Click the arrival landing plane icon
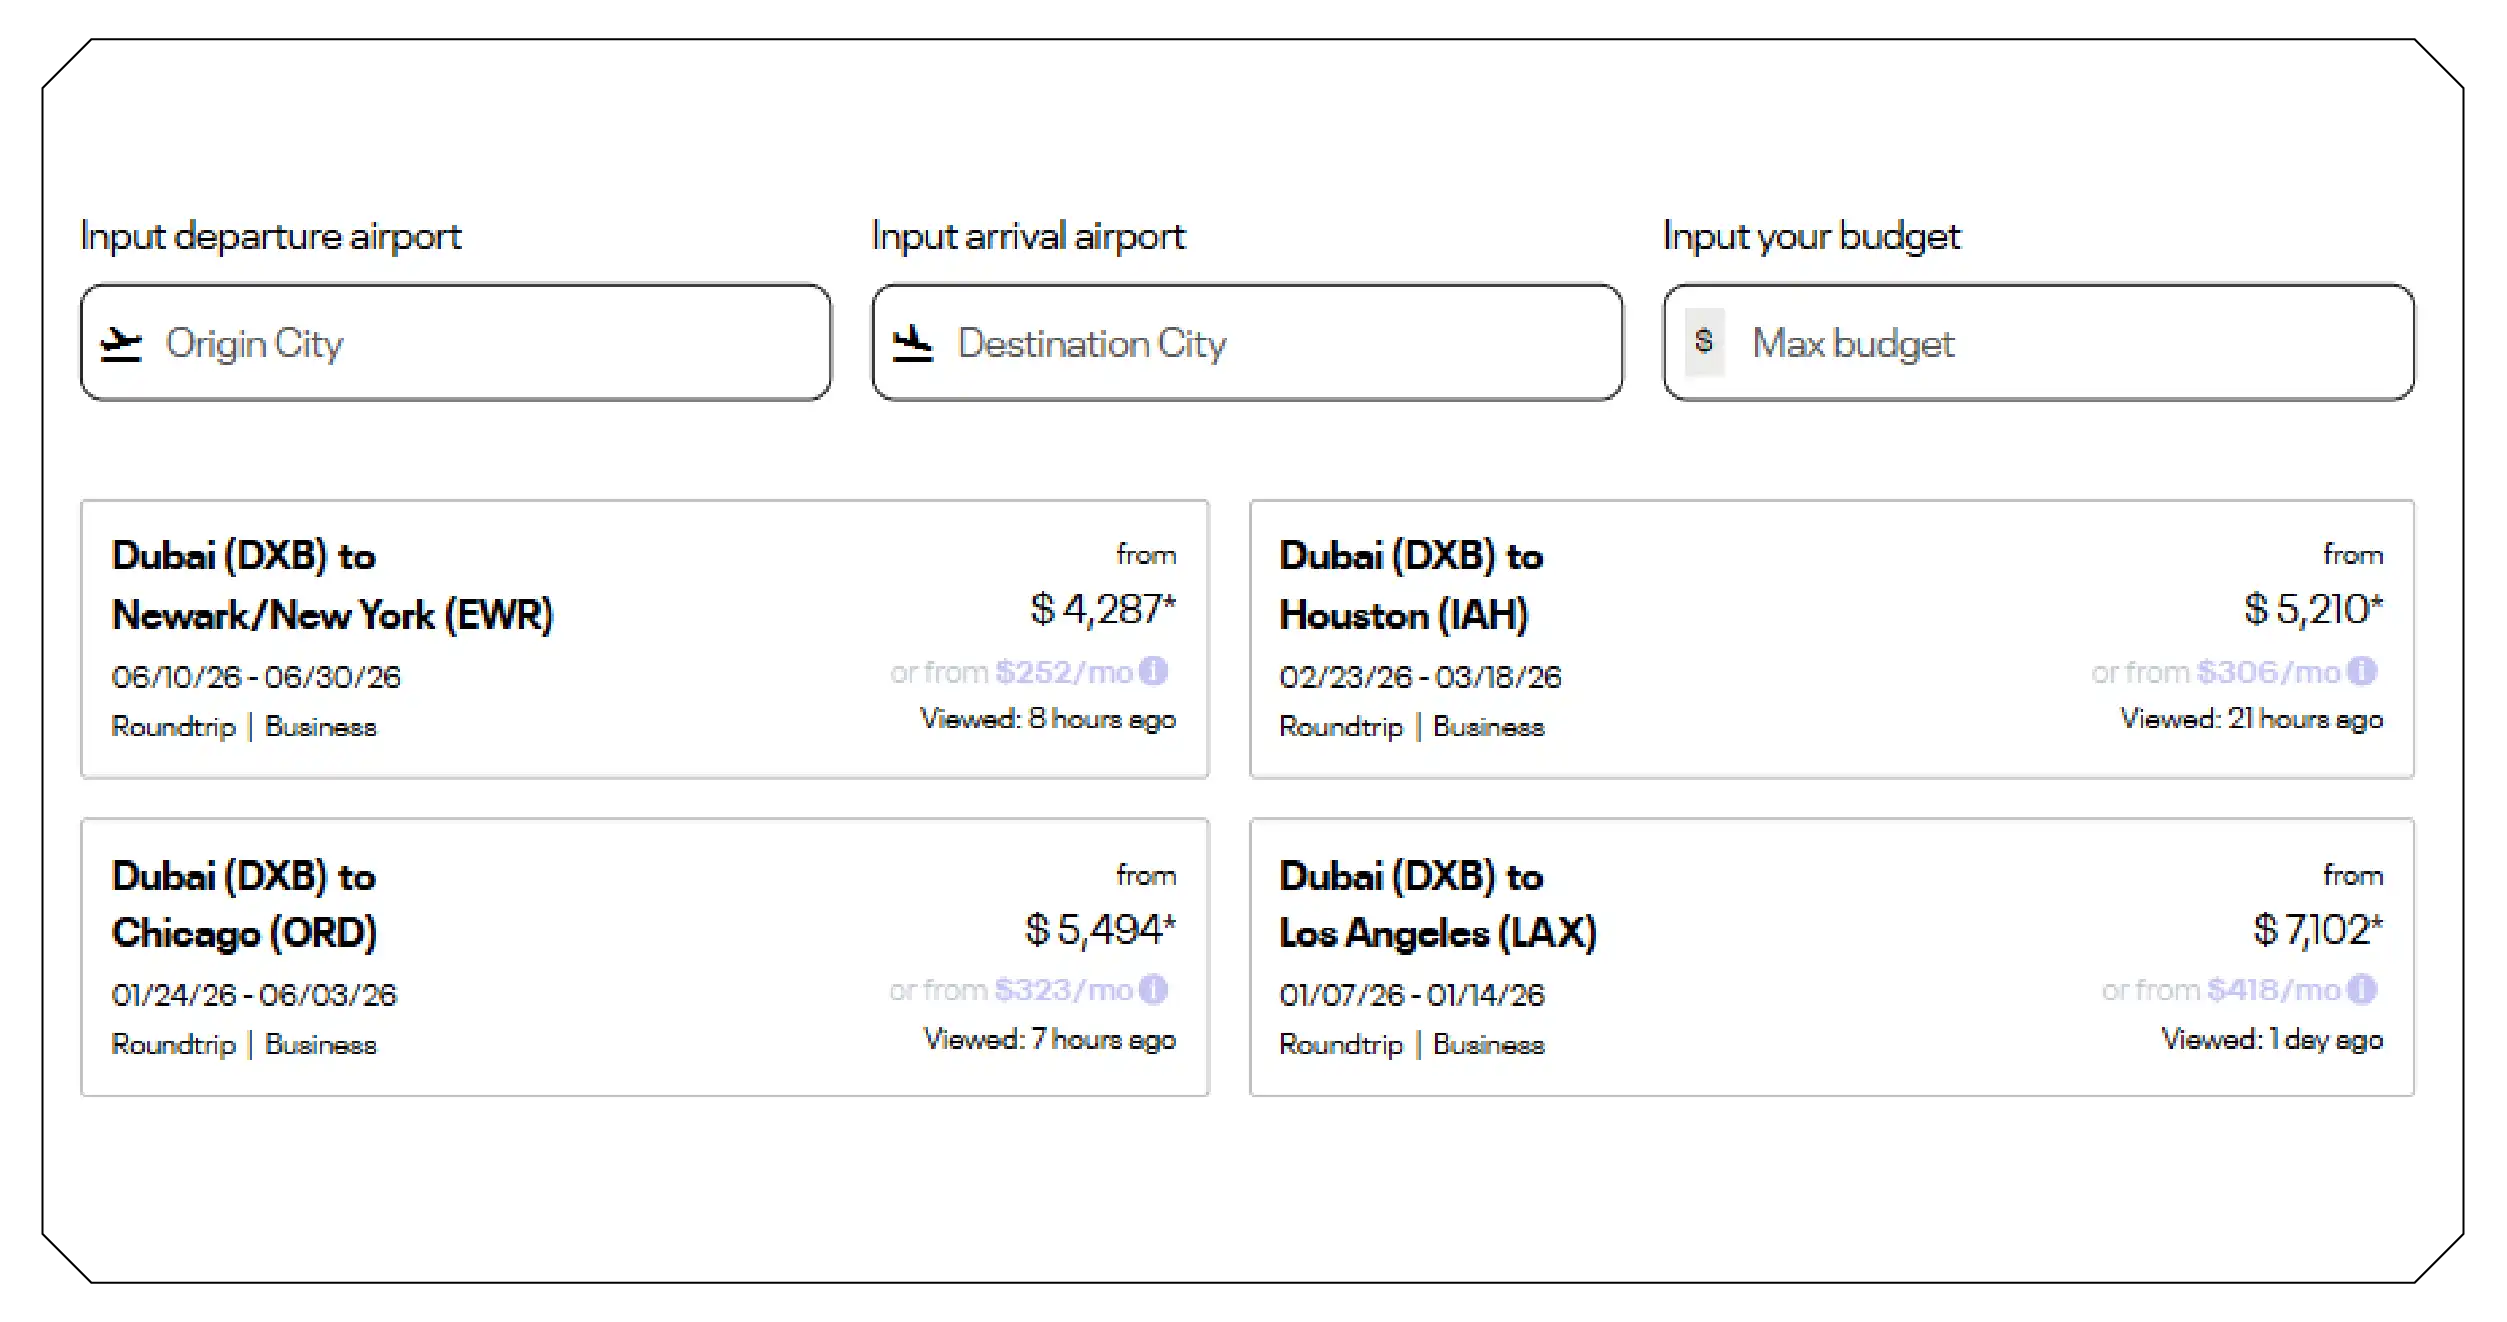The width and height of the screenshot is (2507, 1322). (913, 343)
